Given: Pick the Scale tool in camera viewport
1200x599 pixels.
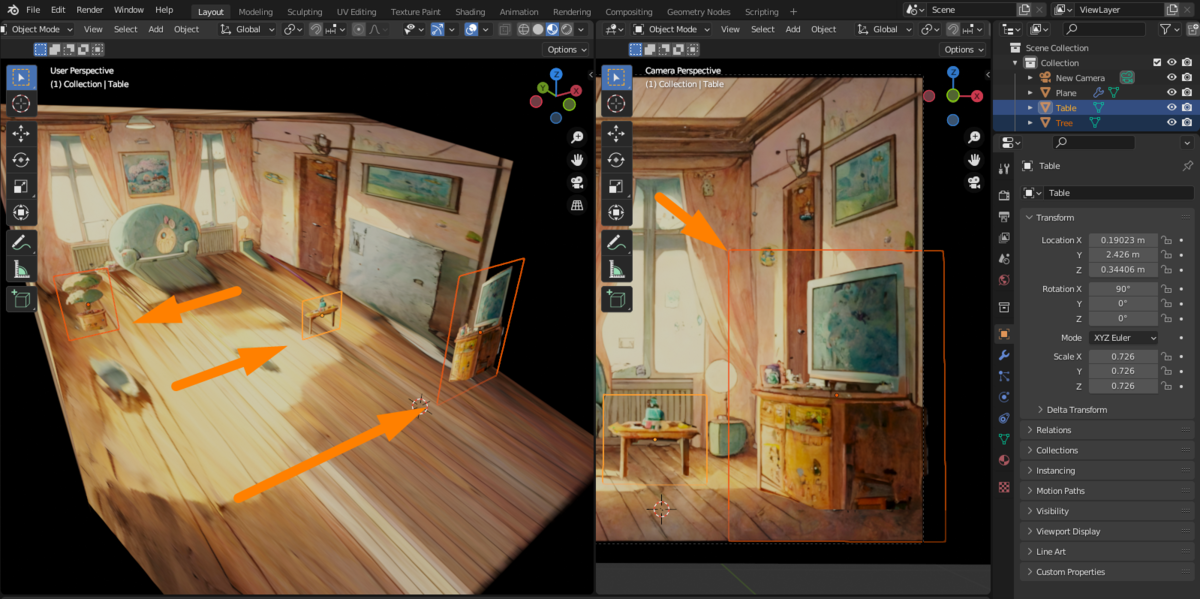Looking at the screenshot, I should coord(616,186).
